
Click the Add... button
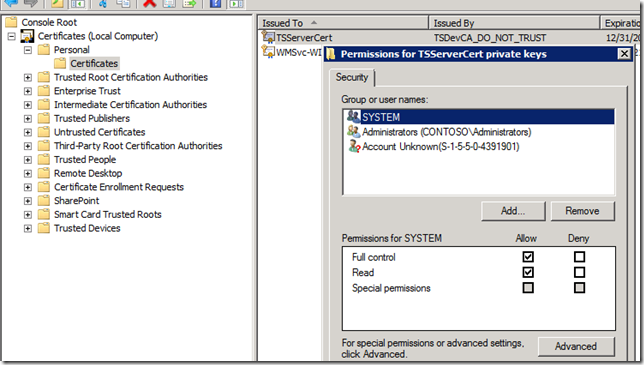[513, 211]
